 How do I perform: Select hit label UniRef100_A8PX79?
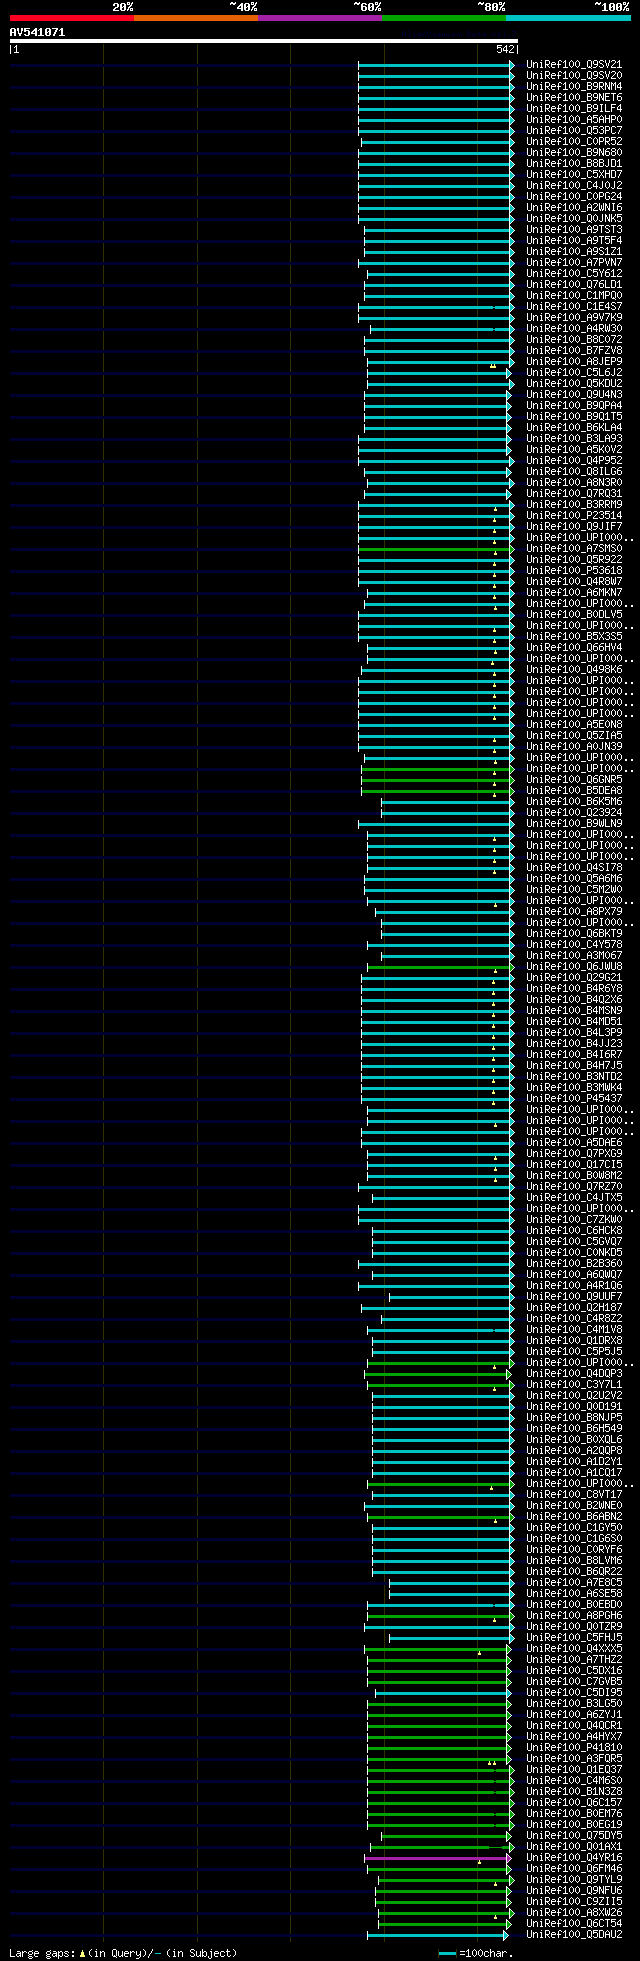574,911
